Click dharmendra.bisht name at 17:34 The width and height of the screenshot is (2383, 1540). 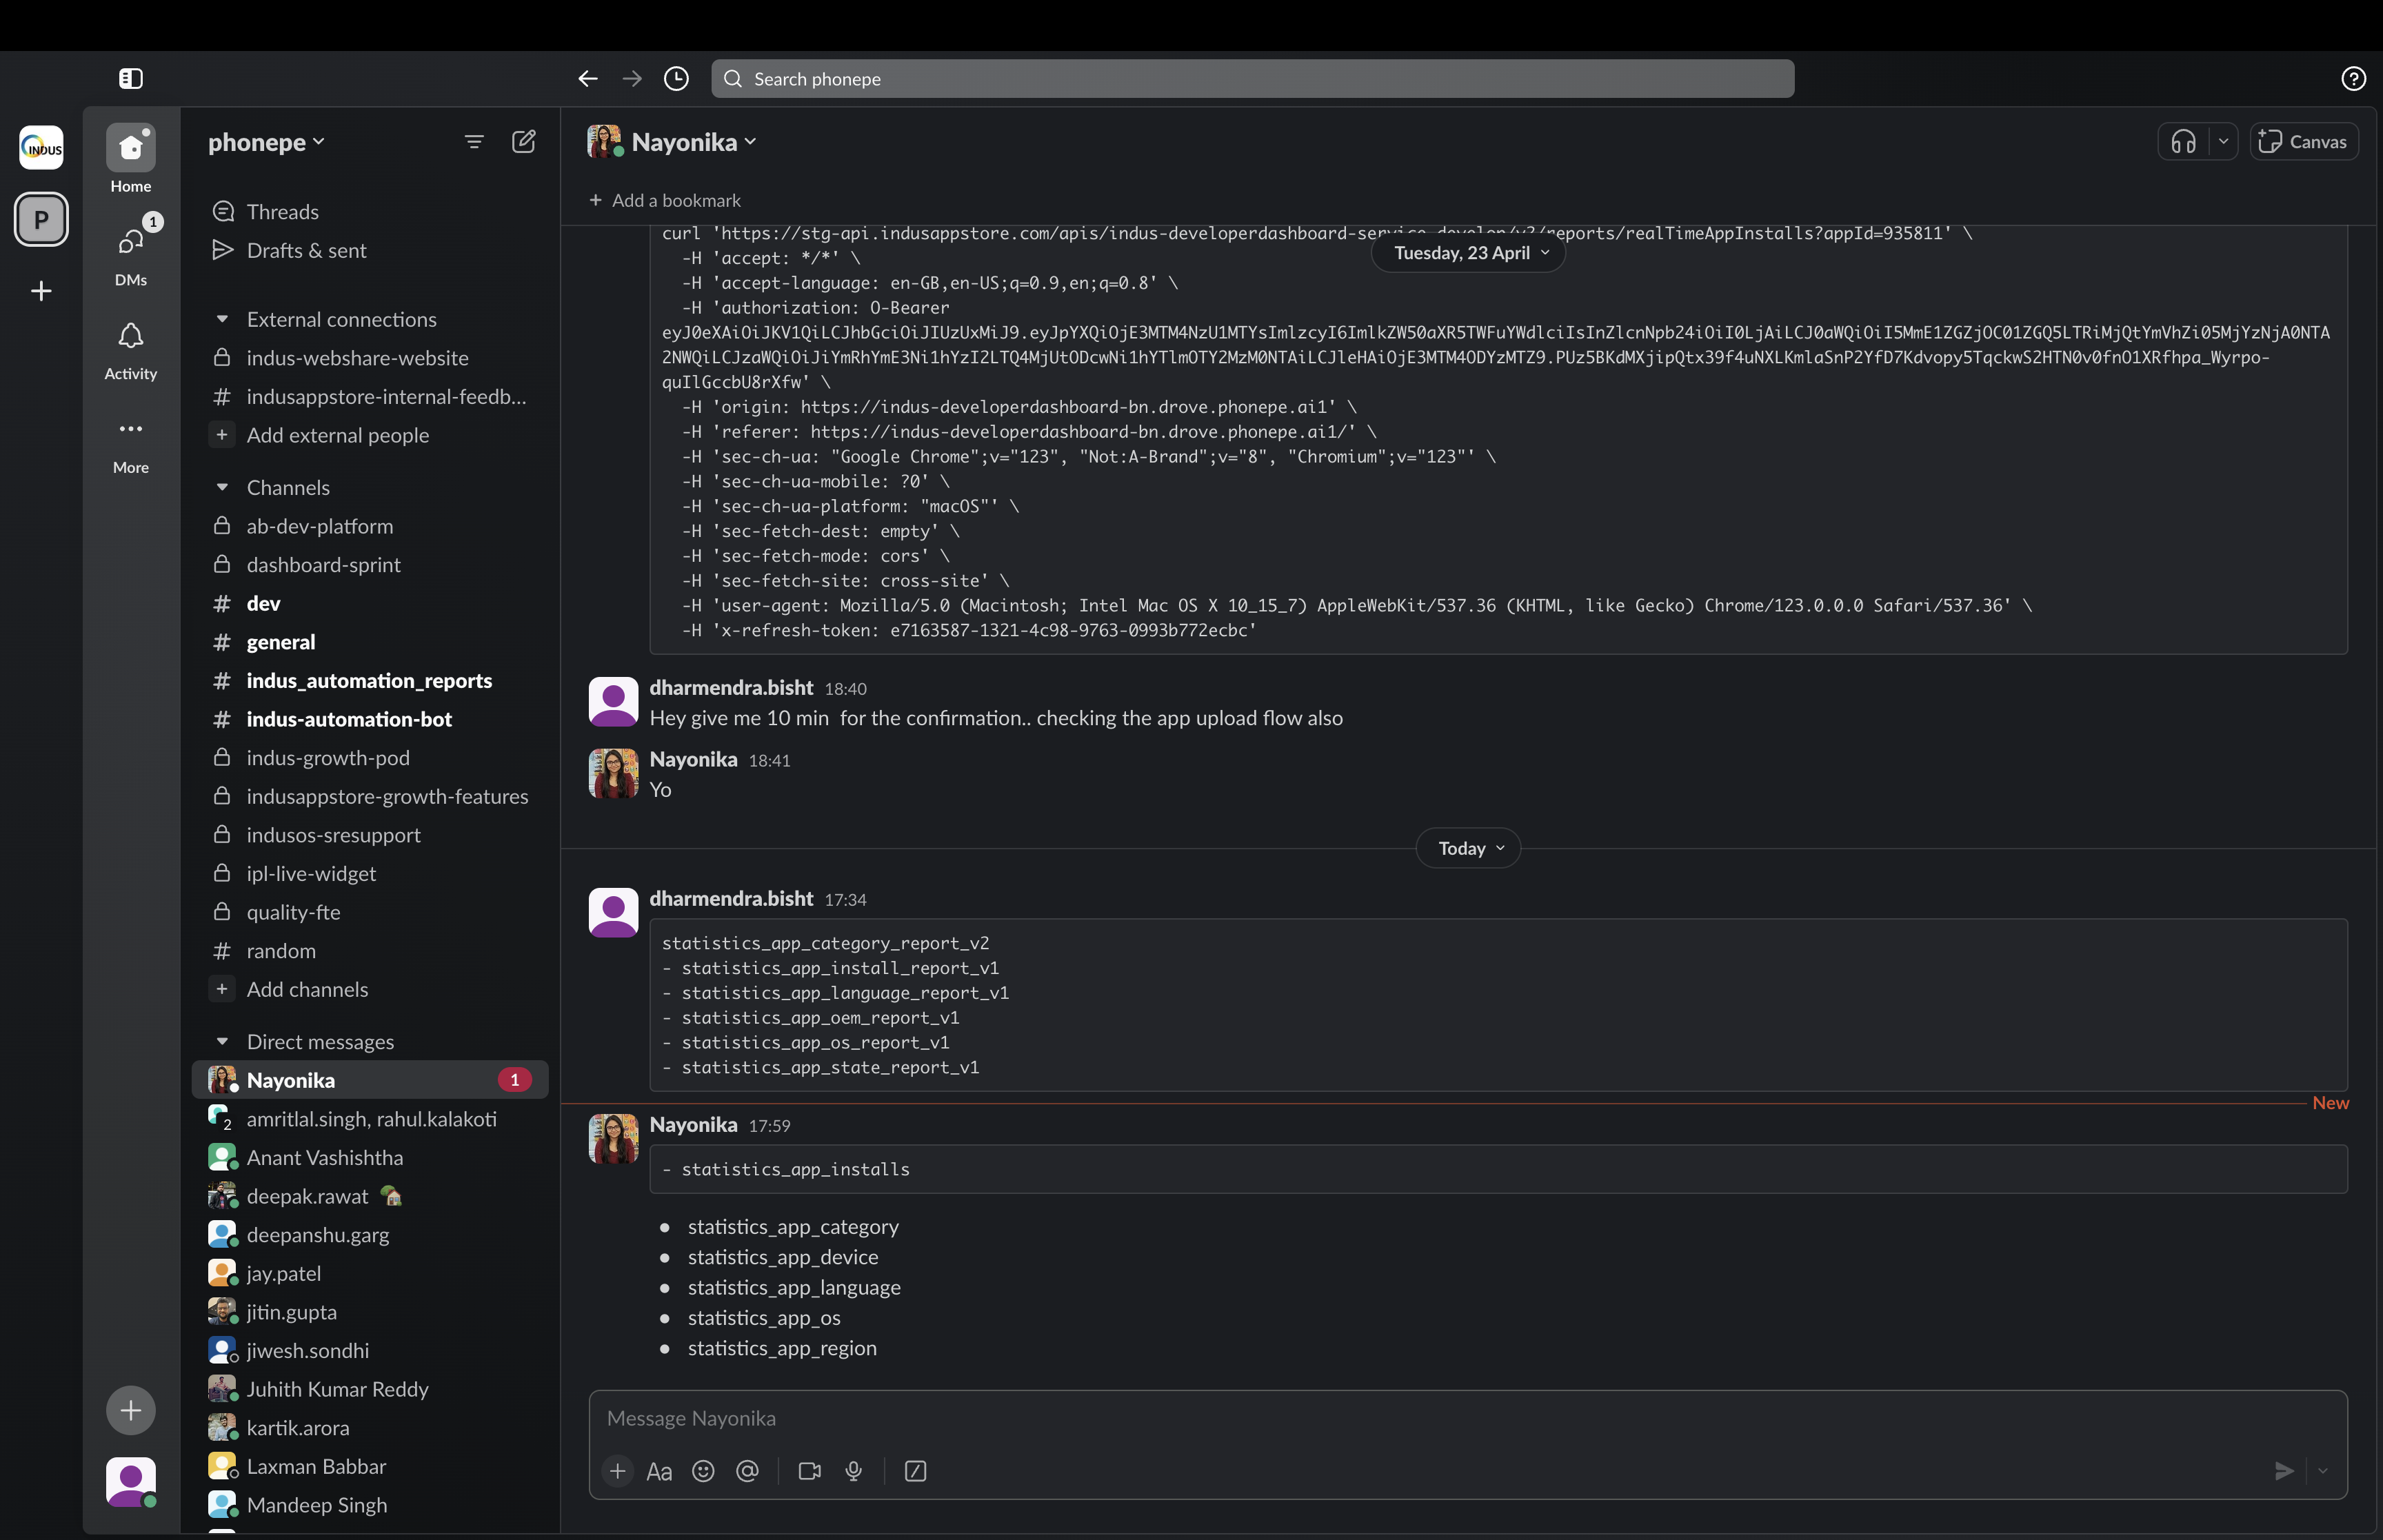731,898
